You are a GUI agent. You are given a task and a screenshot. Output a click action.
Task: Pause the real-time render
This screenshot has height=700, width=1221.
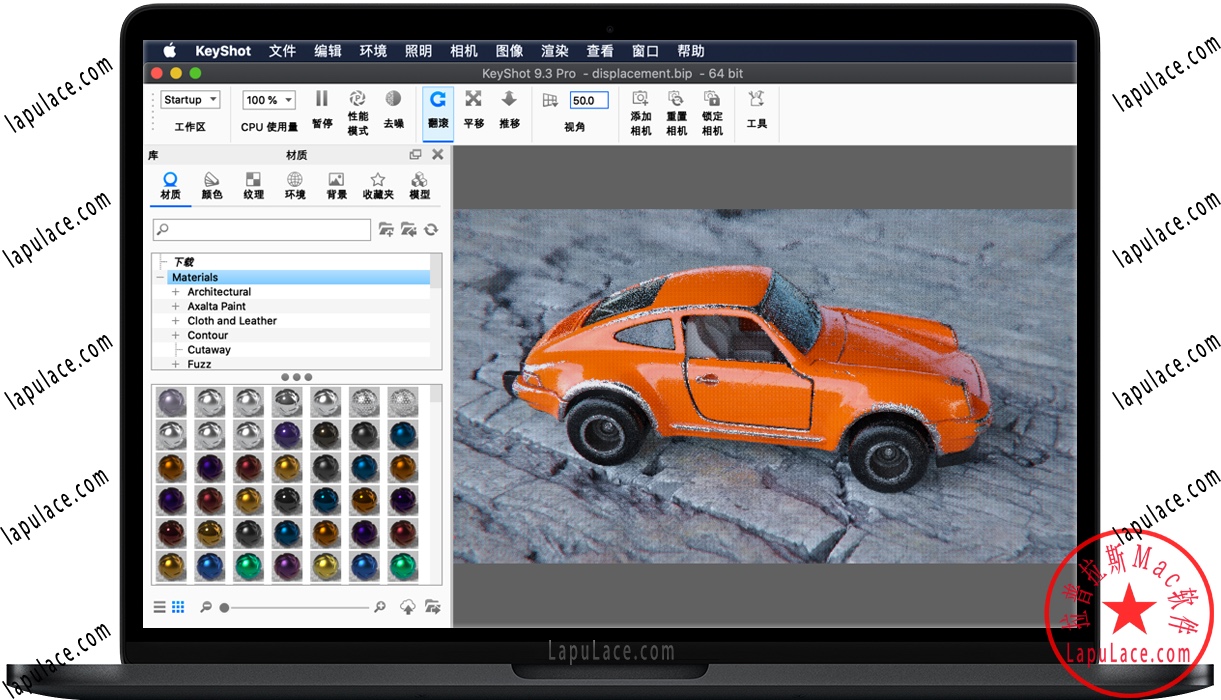coord(322,110)
